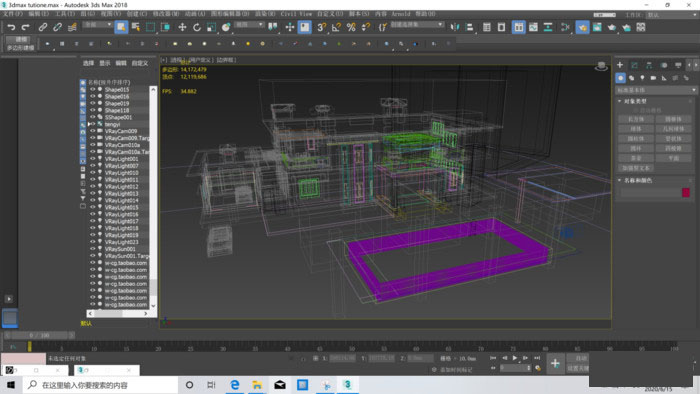This screenshot has width=700, height=394.
Task: Open the Curve Editor icon
Action: click(533, 27)
